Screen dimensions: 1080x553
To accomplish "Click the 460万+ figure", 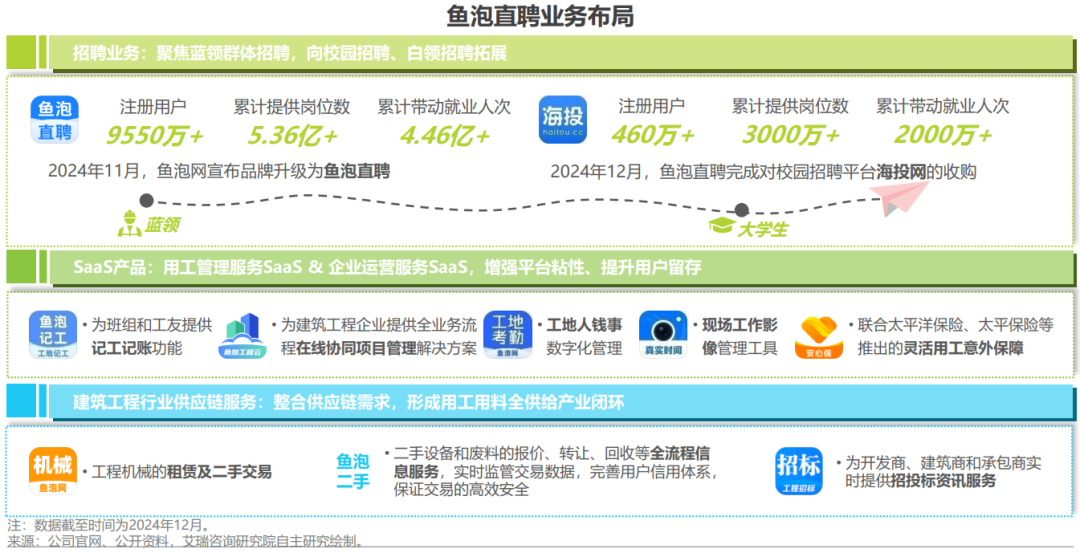I will coord(652,136).
